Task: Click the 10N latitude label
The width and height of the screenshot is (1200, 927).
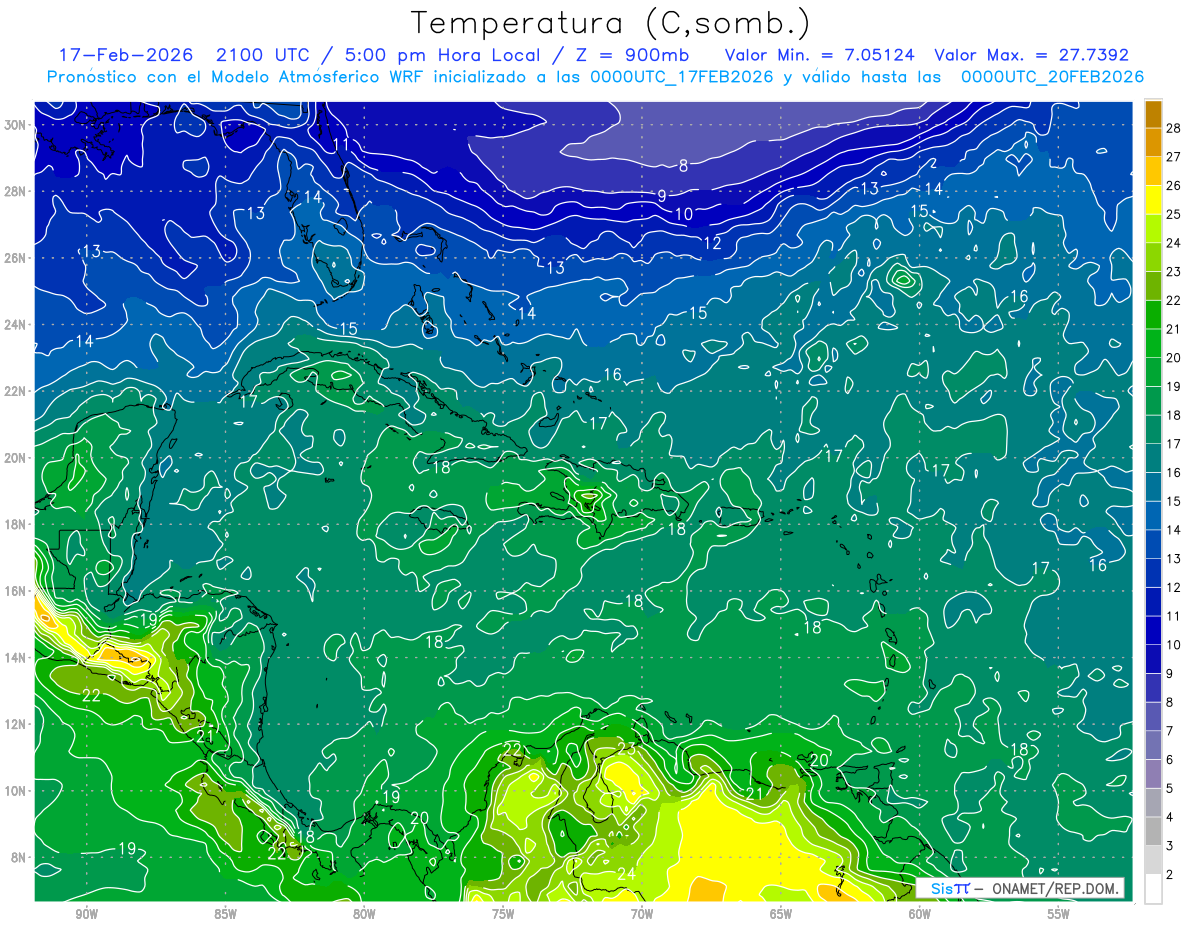Action: [x=15, y=790]
